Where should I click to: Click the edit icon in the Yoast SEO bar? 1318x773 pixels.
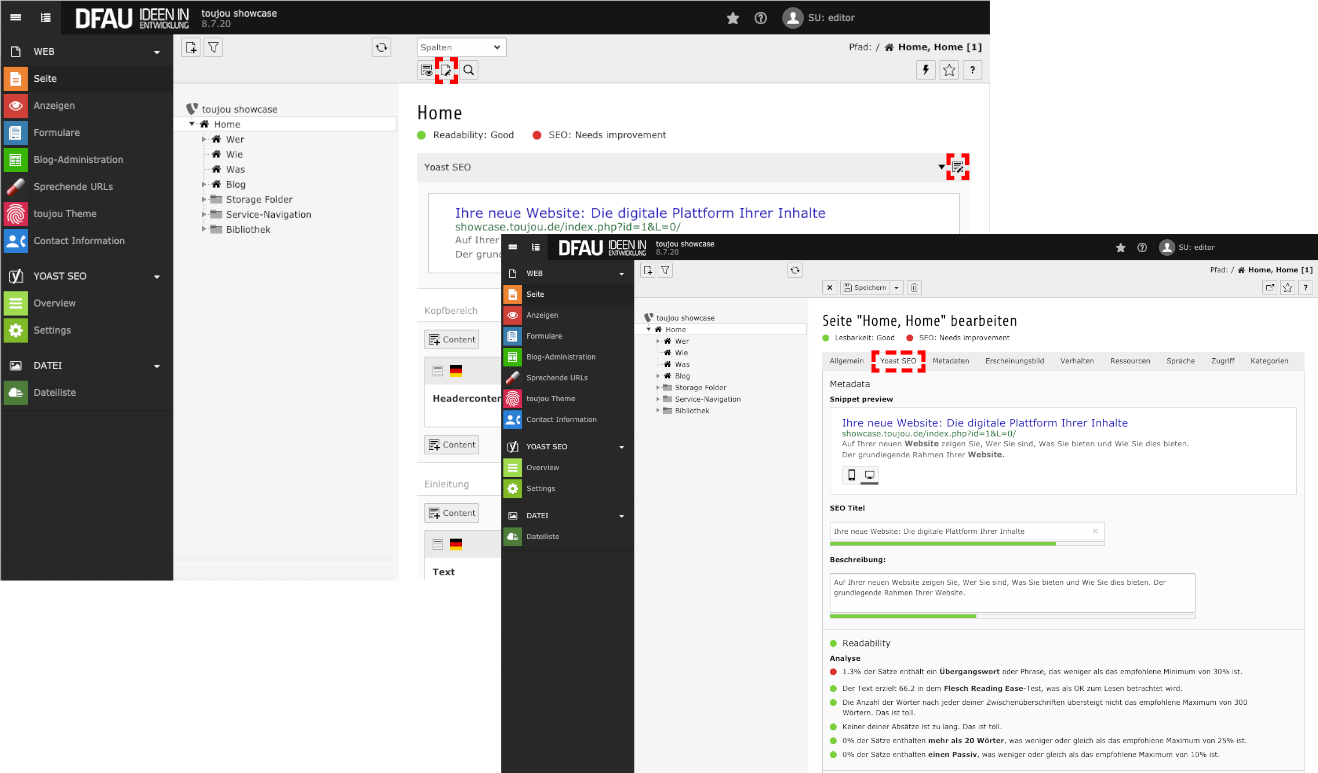pyautogui.click(x=958, y=167)
